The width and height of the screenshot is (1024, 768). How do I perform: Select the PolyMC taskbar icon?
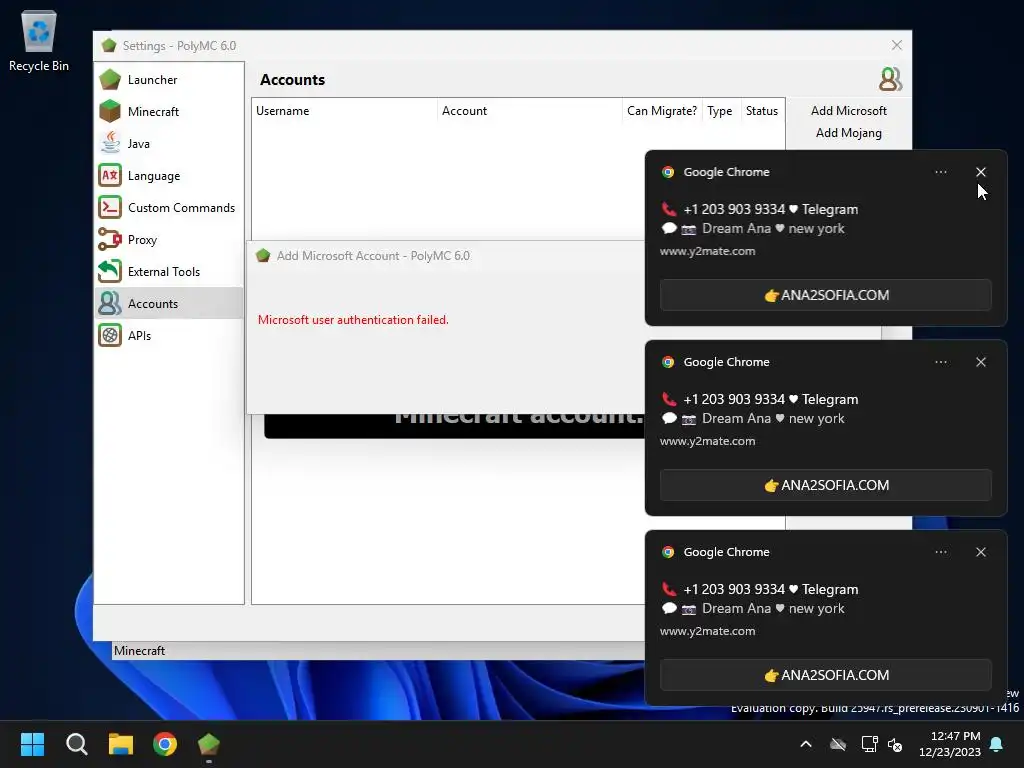[209, 744]
